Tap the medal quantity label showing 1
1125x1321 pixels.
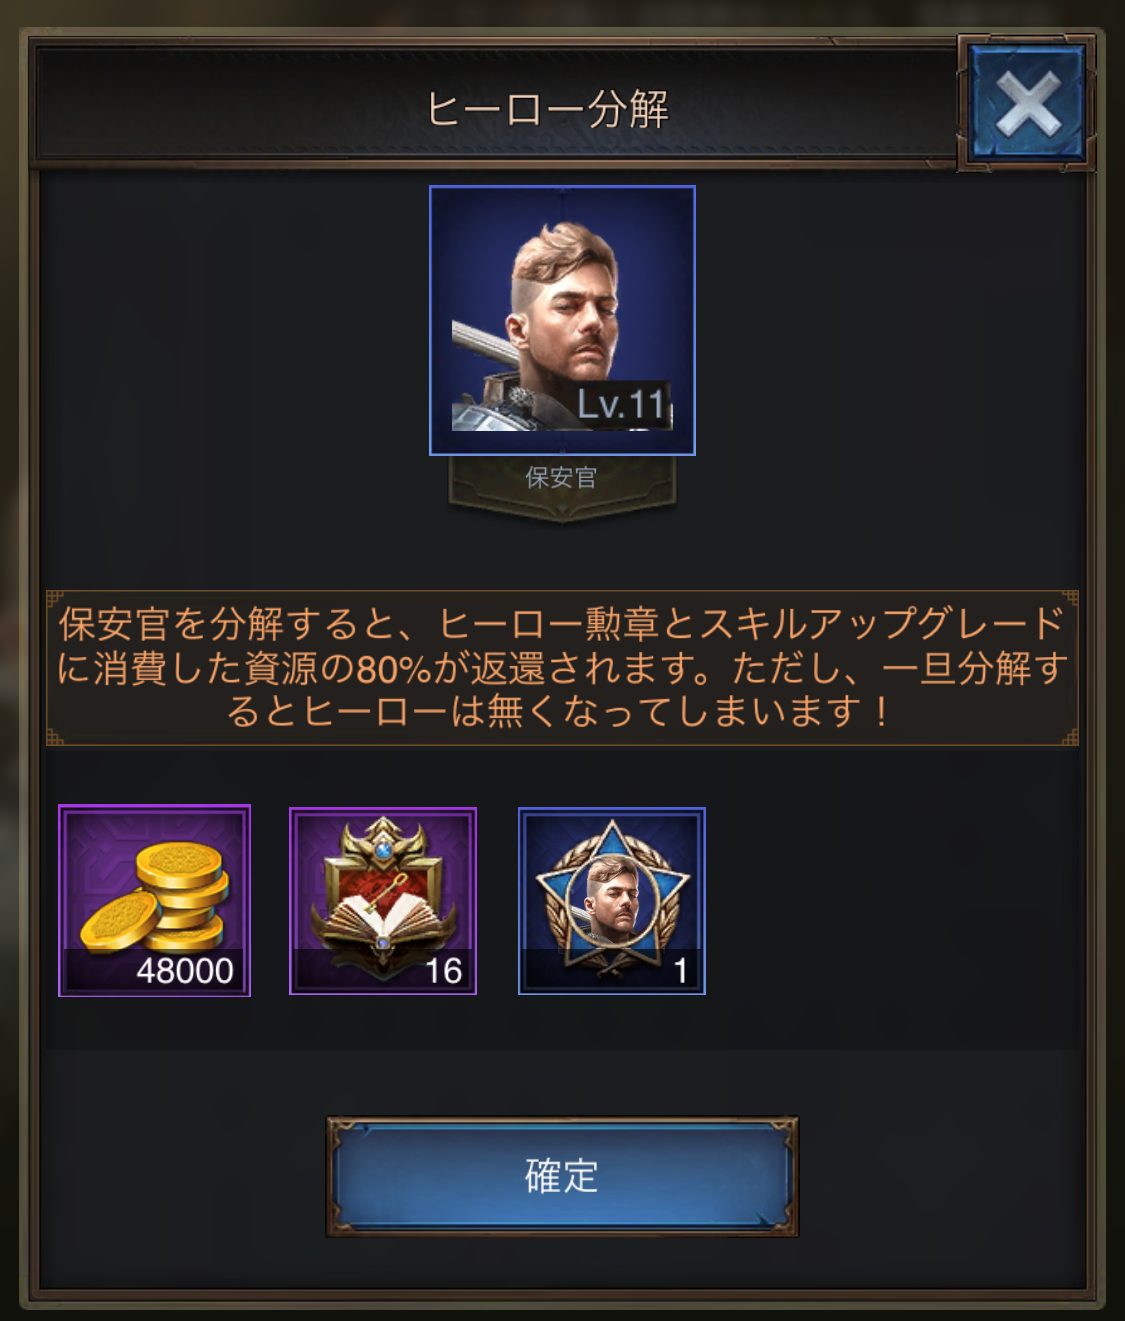681,971
